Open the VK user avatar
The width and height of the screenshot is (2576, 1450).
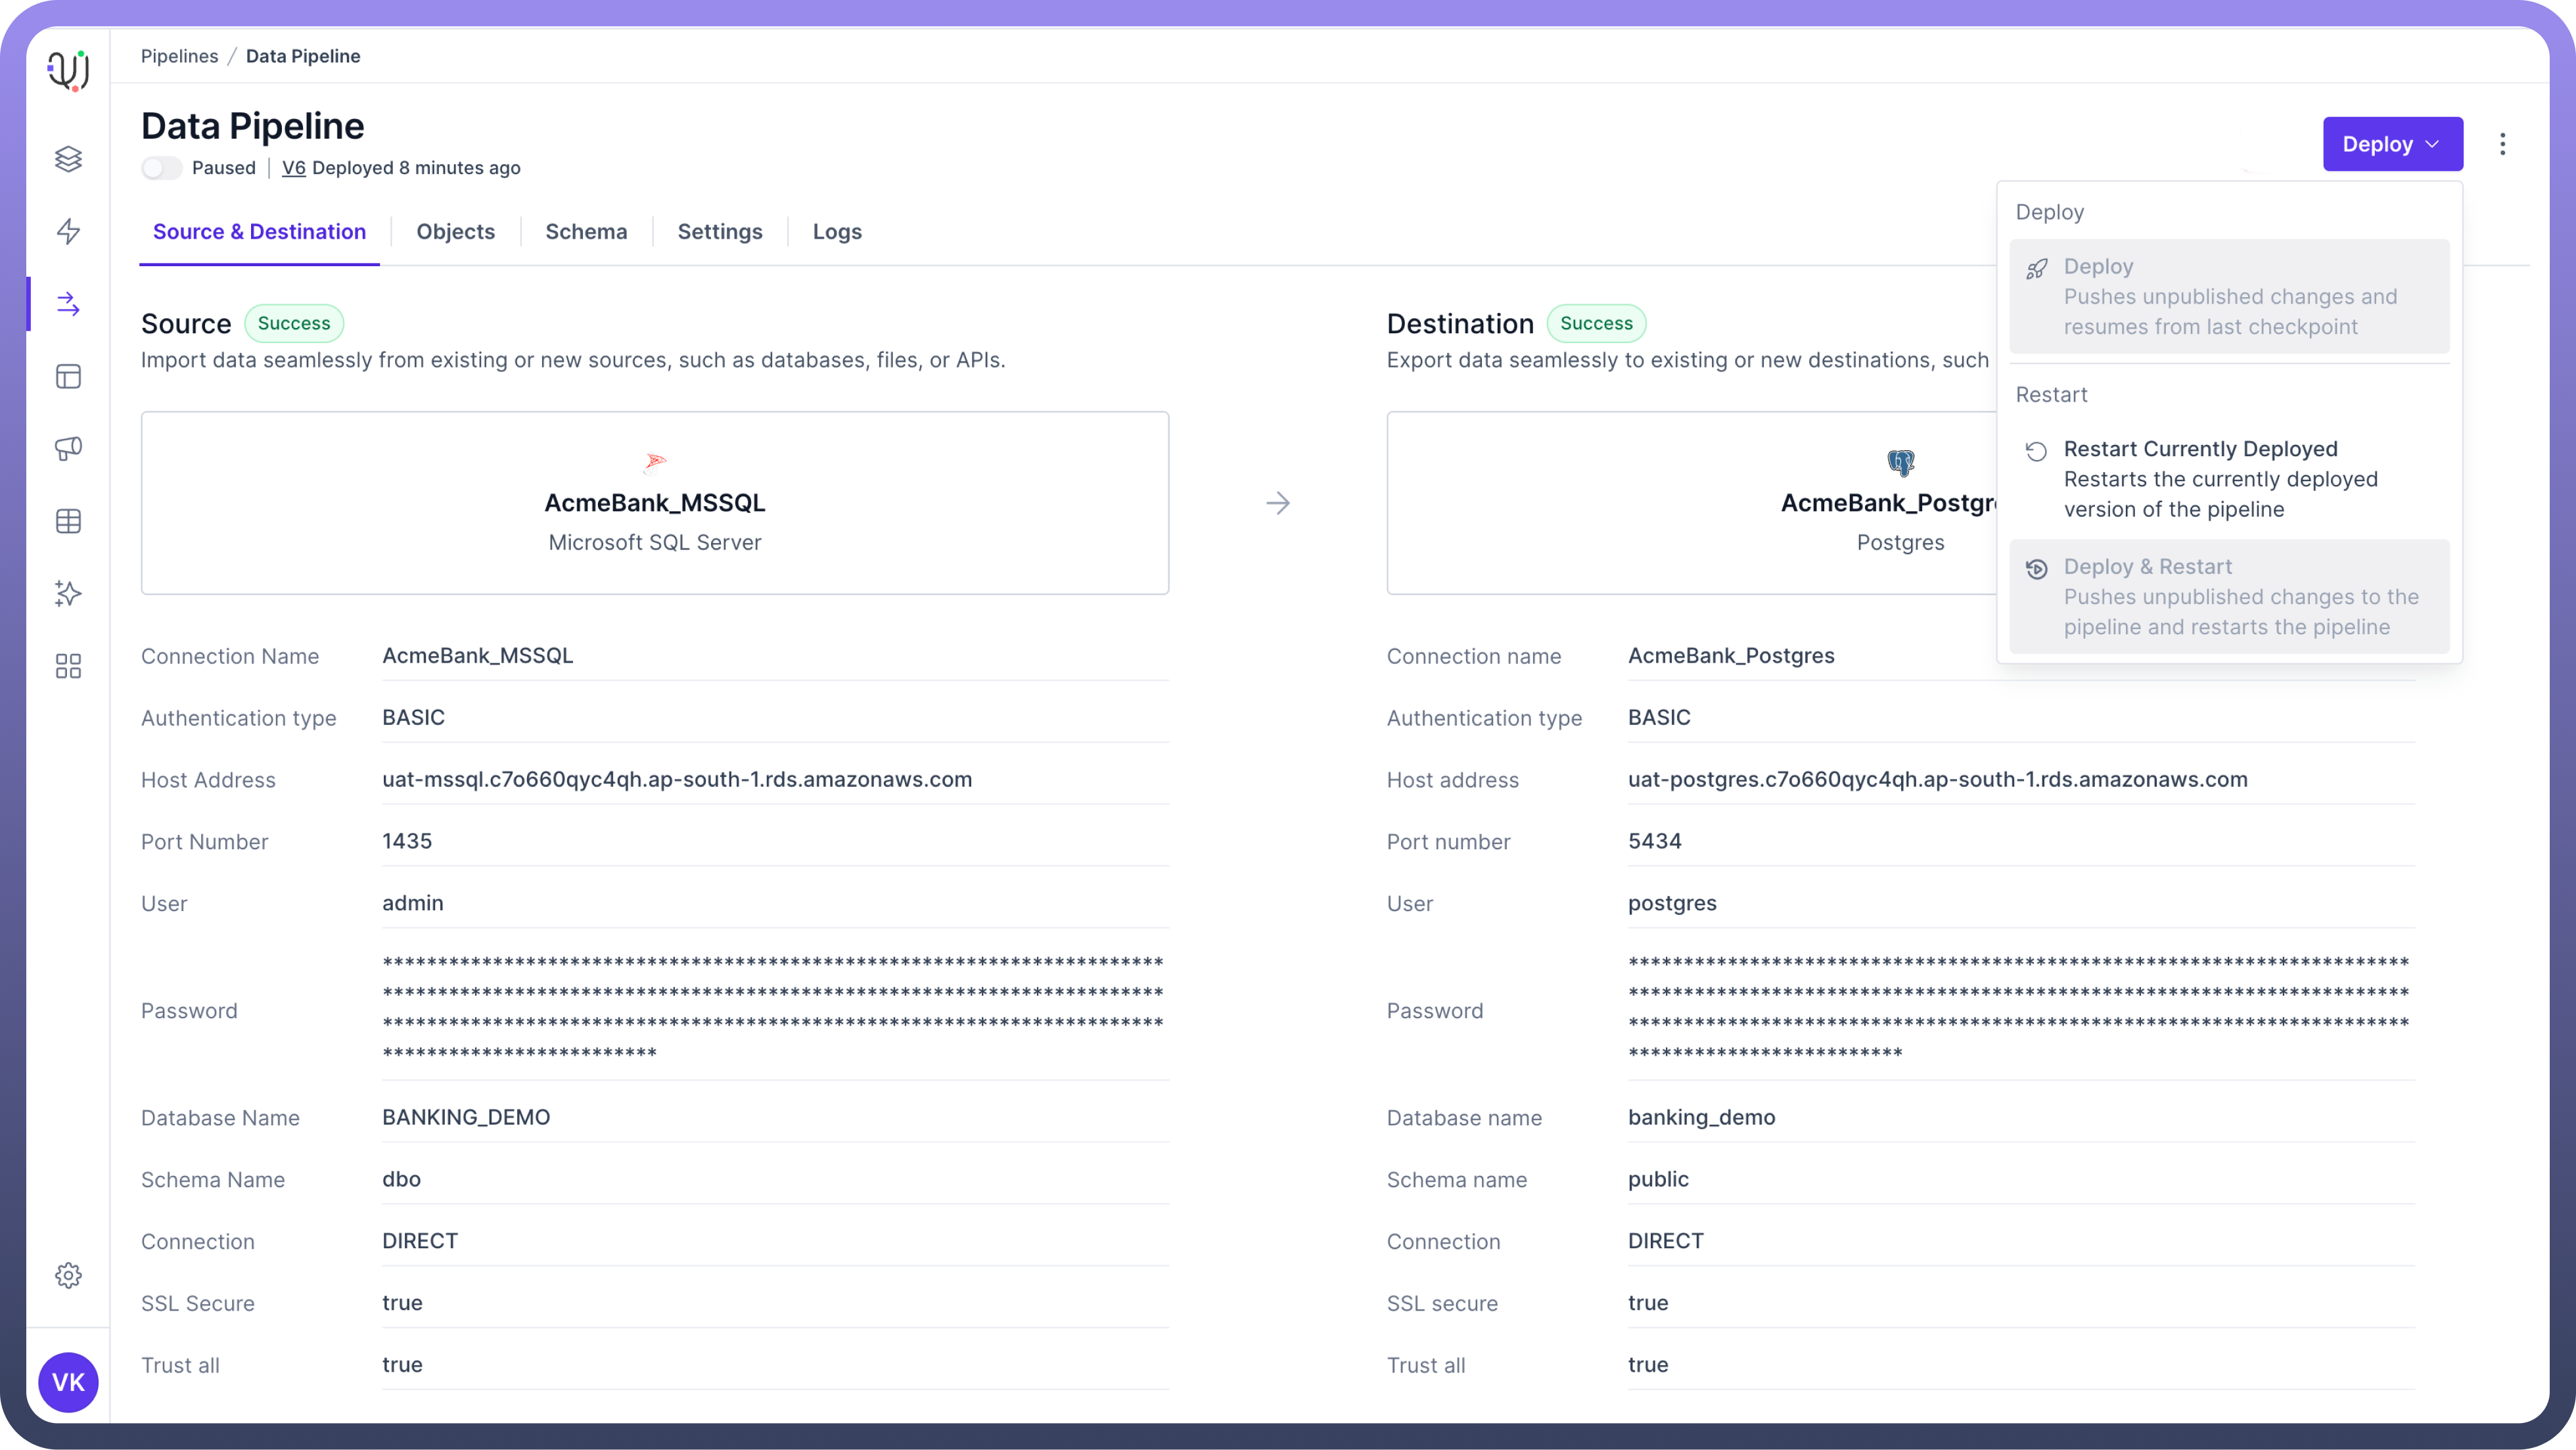[68, 1382]
